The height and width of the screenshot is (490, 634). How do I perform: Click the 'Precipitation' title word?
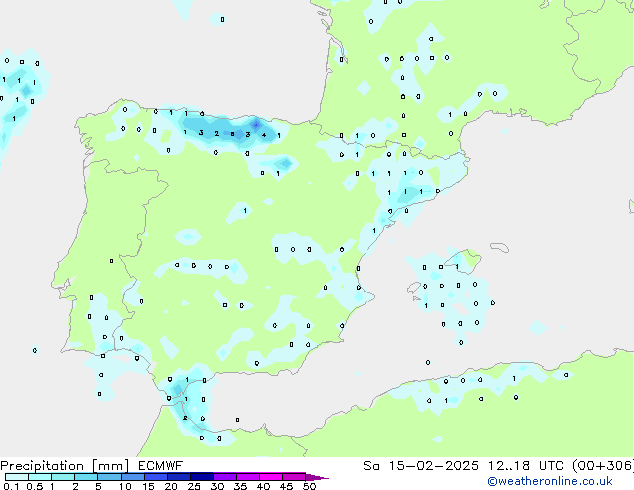[x=42, y=466]
